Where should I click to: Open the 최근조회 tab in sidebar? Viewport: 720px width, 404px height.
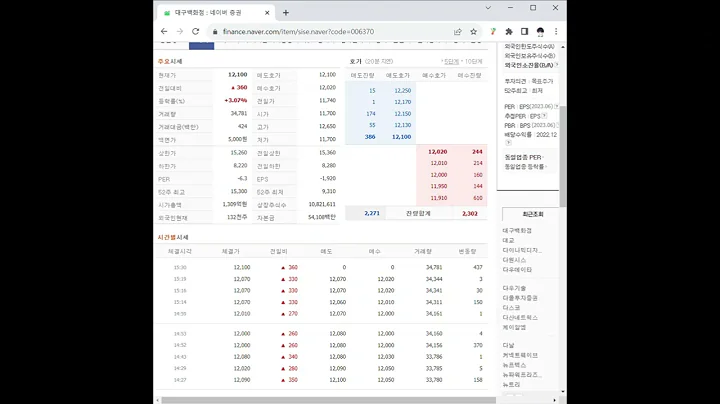coord(532,214)
